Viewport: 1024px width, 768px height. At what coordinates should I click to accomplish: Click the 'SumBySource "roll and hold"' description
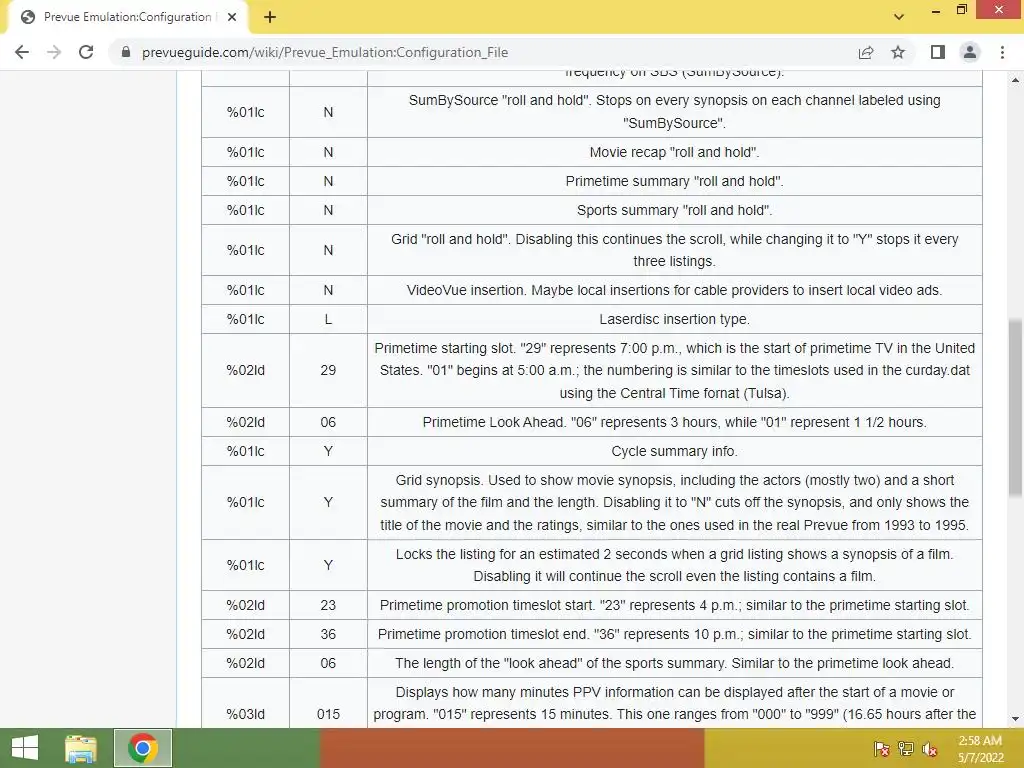(674, 112)
